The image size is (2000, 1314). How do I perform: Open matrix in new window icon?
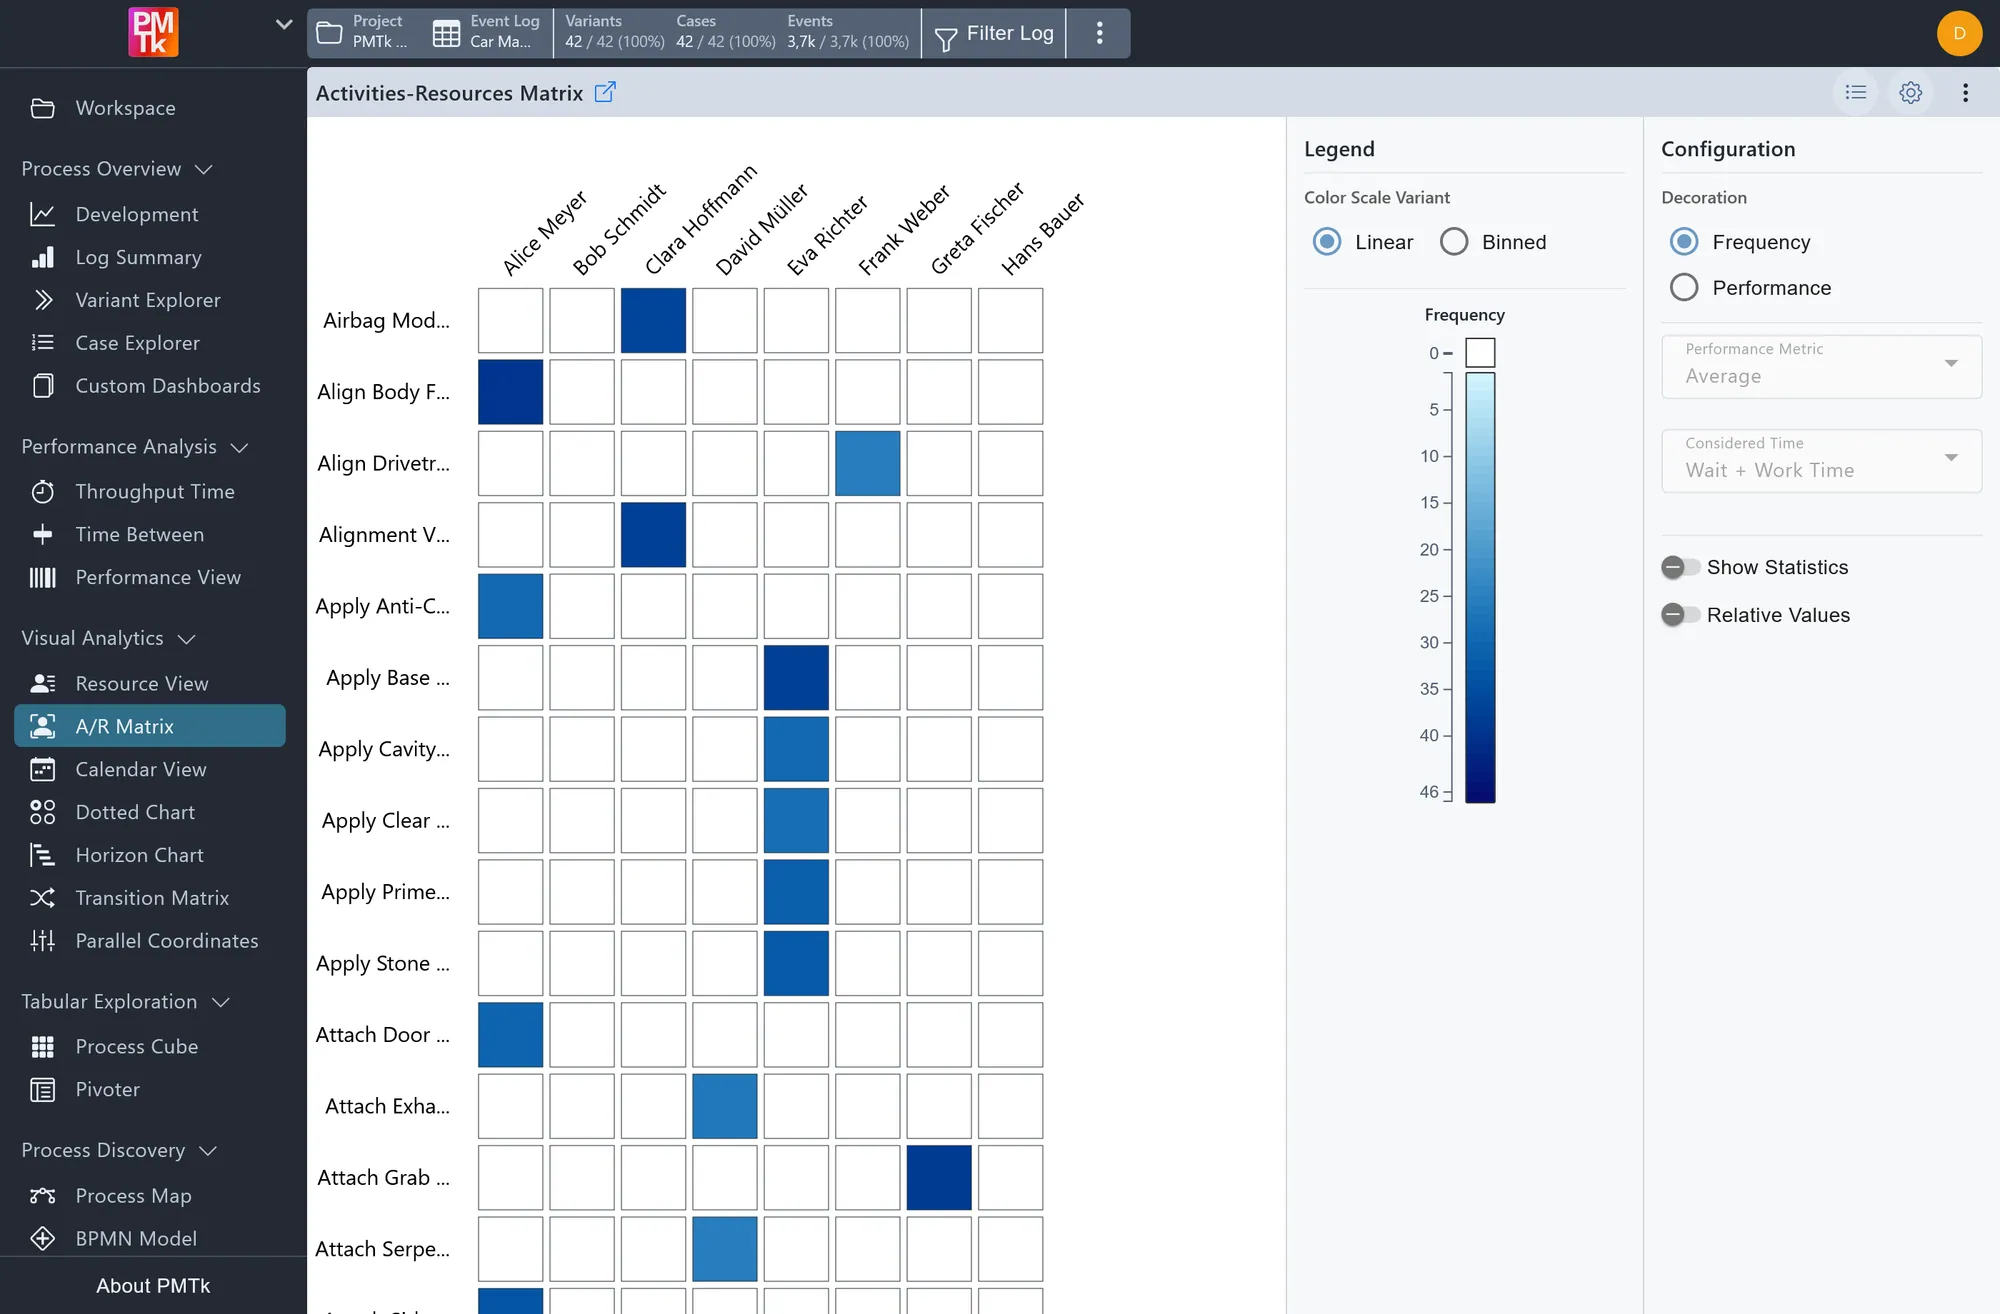tap(605, 92)
